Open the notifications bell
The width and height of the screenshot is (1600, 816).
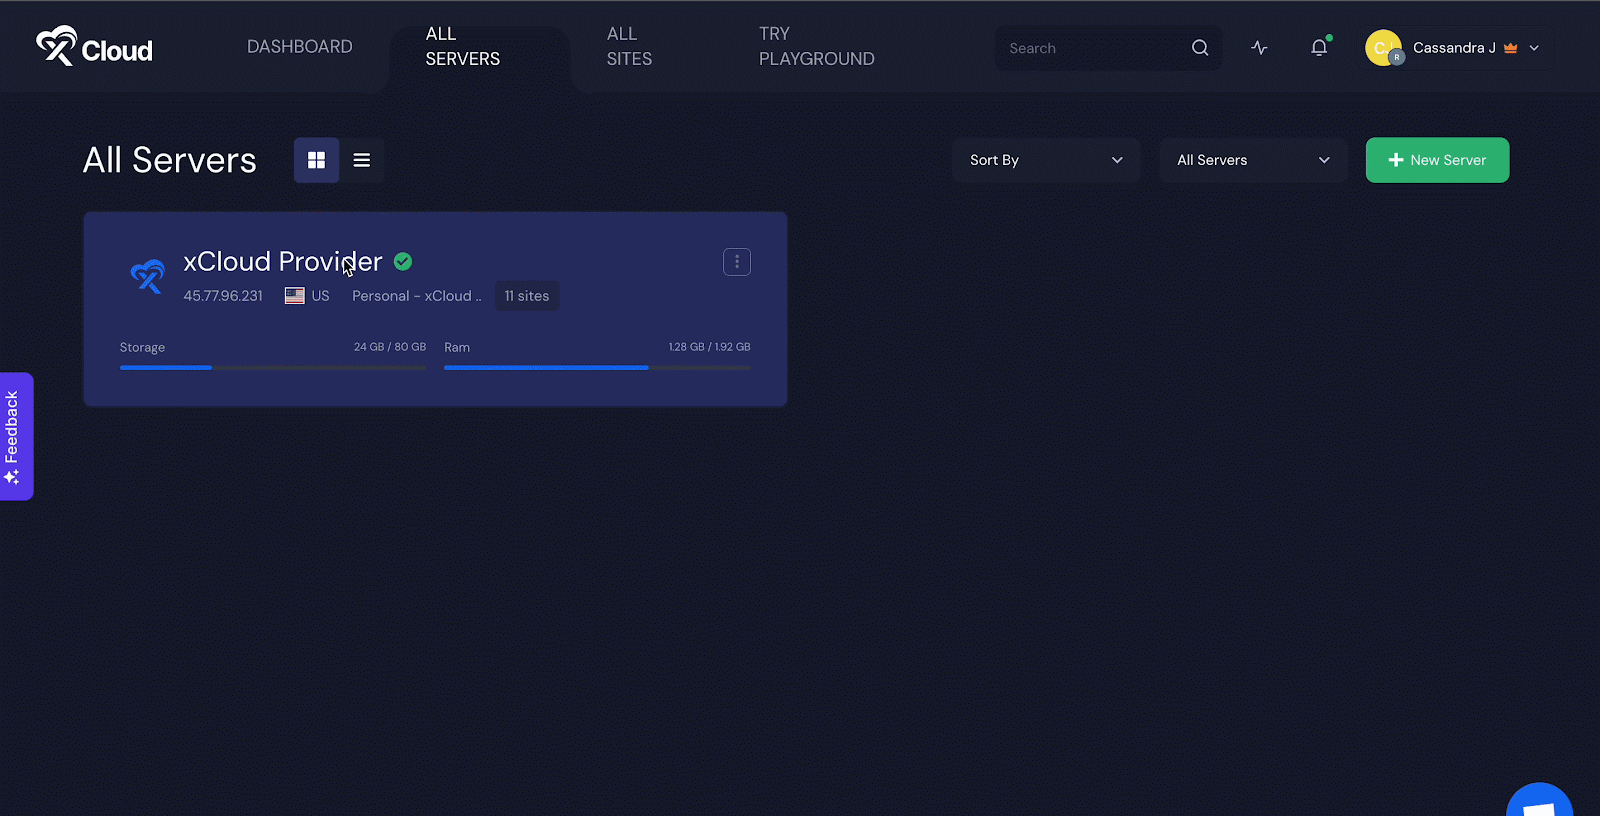click(x=1319, y=48)
